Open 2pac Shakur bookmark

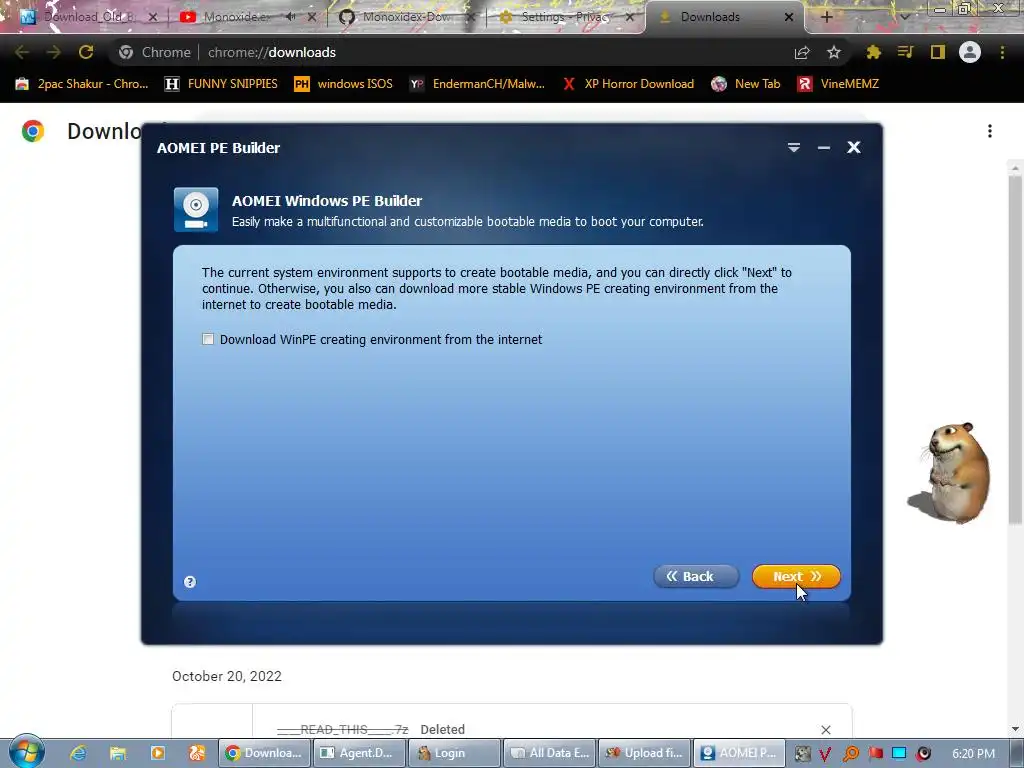click(x=82, y=84)
